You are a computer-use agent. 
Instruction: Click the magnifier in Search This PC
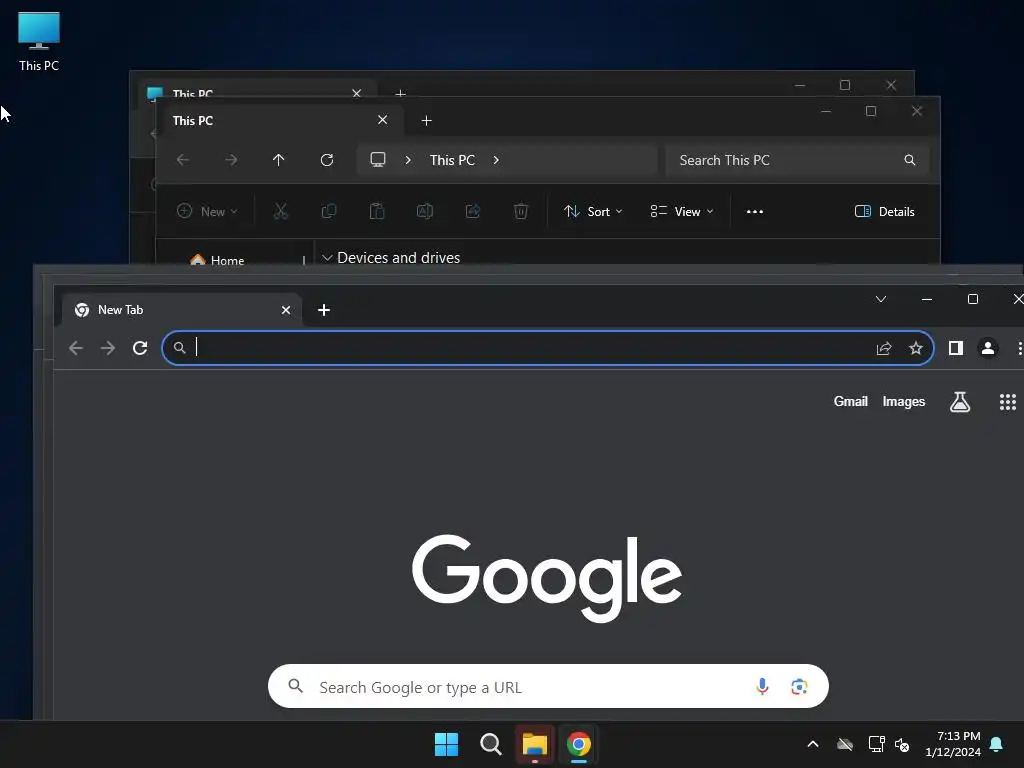point(910,160)
